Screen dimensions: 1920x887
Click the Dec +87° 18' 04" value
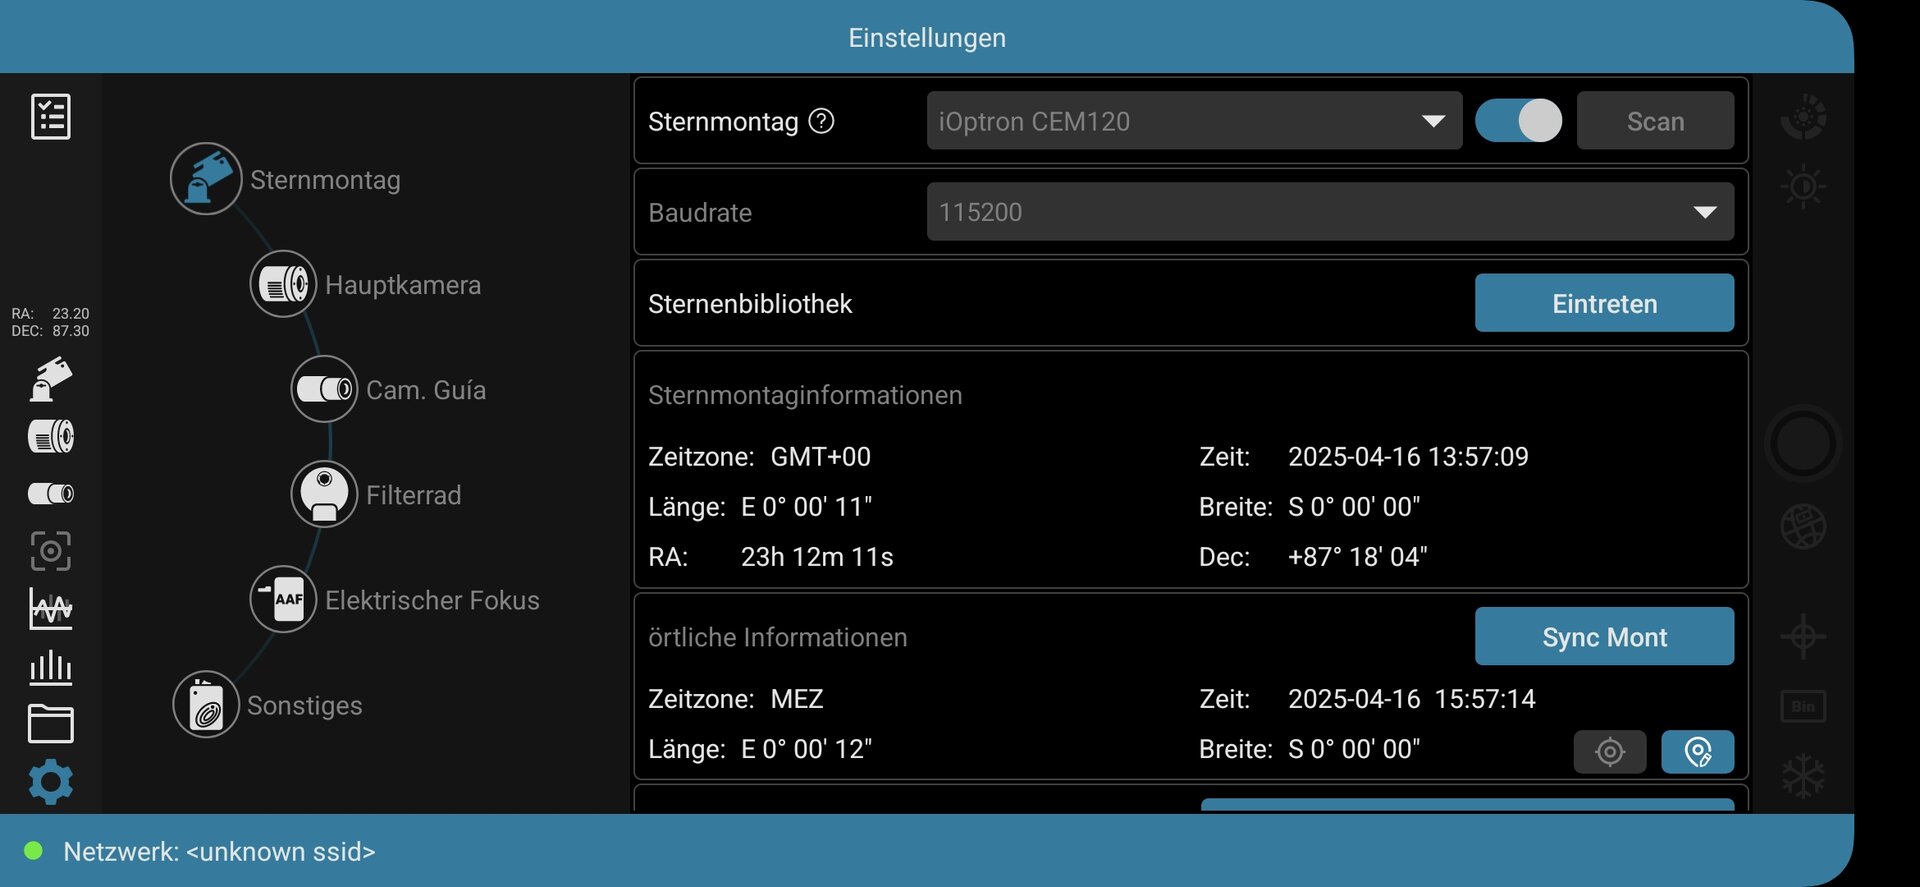1357,557
